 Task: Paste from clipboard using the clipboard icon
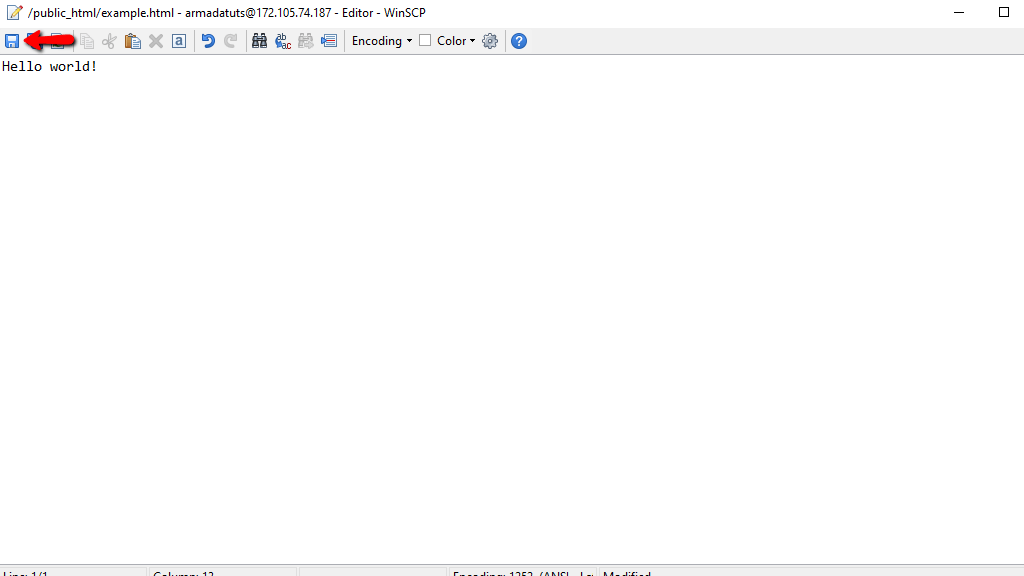(133, 41)
